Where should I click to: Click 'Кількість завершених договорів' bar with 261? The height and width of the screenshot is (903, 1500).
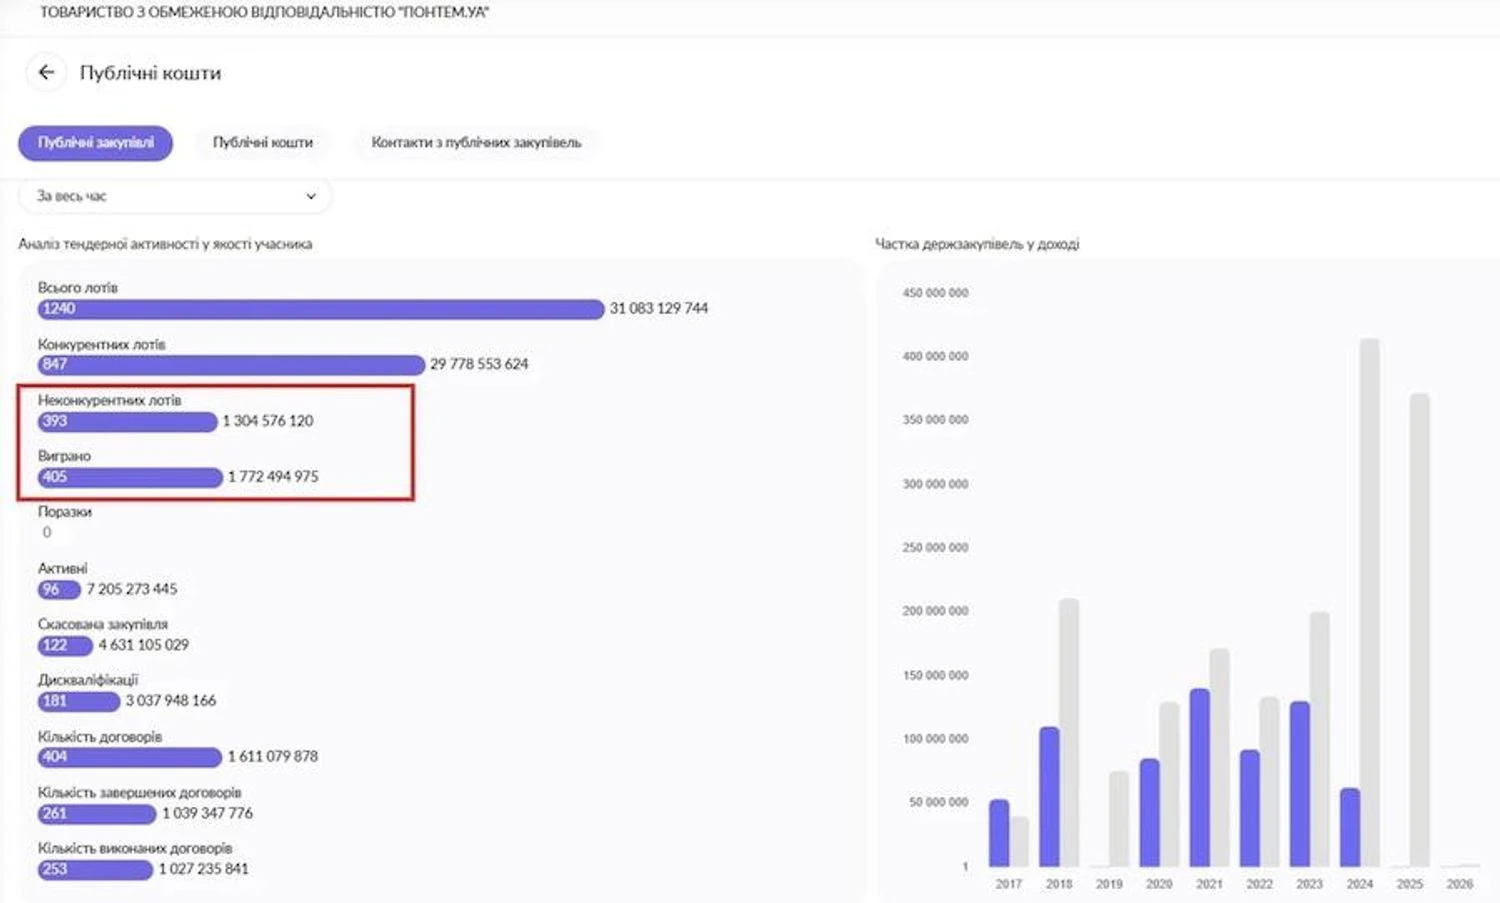point(97,813)
